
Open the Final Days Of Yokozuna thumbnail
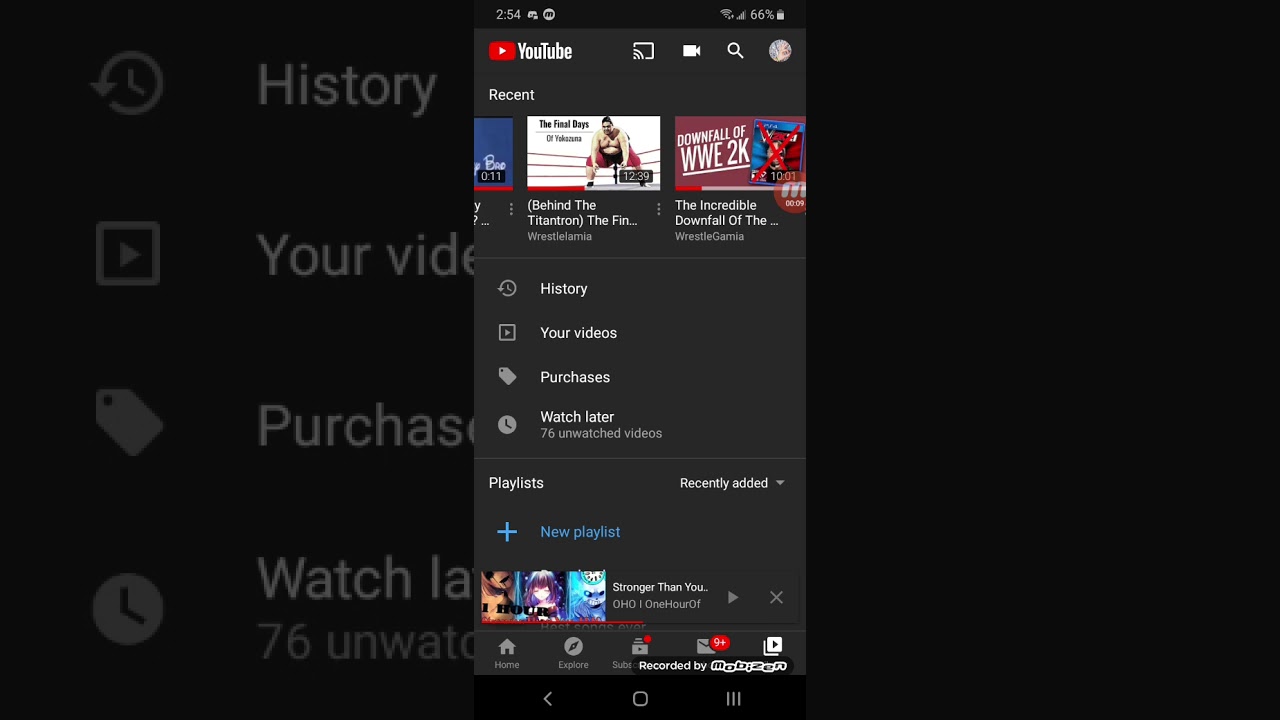click(593, 153)
